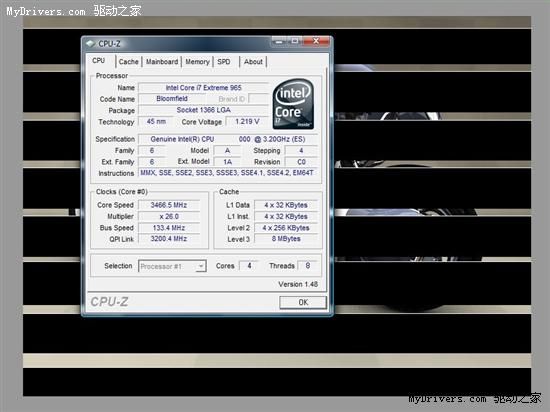Select the CPU tab
The image size is (550, 412).
click(x=99, y=61)
